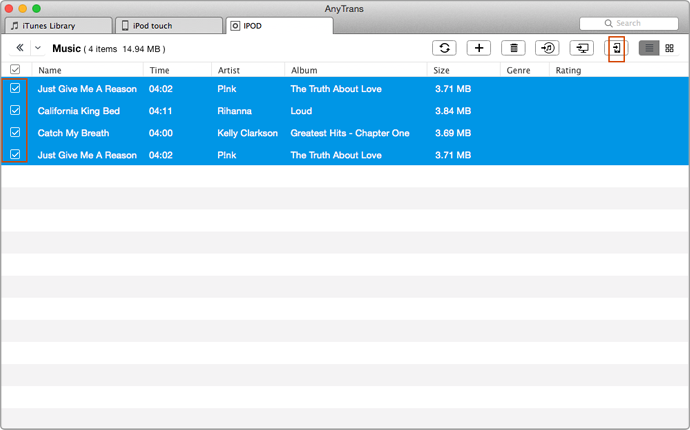Click inside the Search field
This screenshot has height=430, width=690.
[629, 23]
